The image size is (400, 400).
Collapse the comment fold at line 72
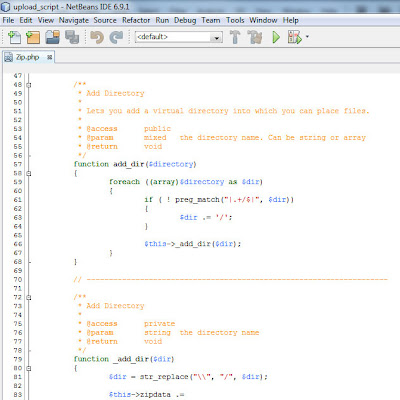(29, 297)
